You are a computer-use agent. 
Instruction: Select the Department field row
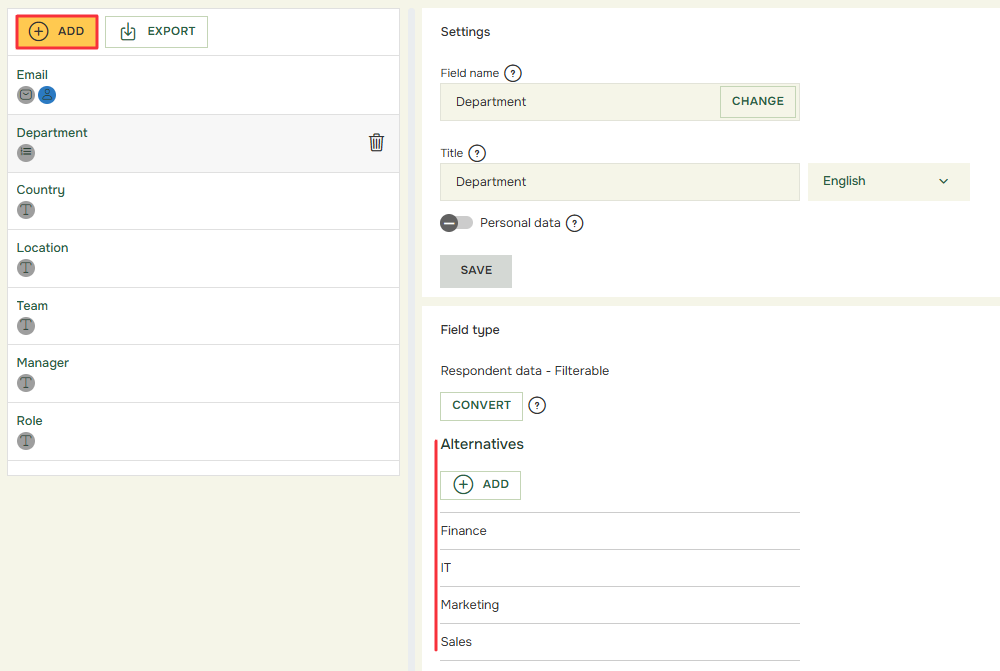[203, 144]
